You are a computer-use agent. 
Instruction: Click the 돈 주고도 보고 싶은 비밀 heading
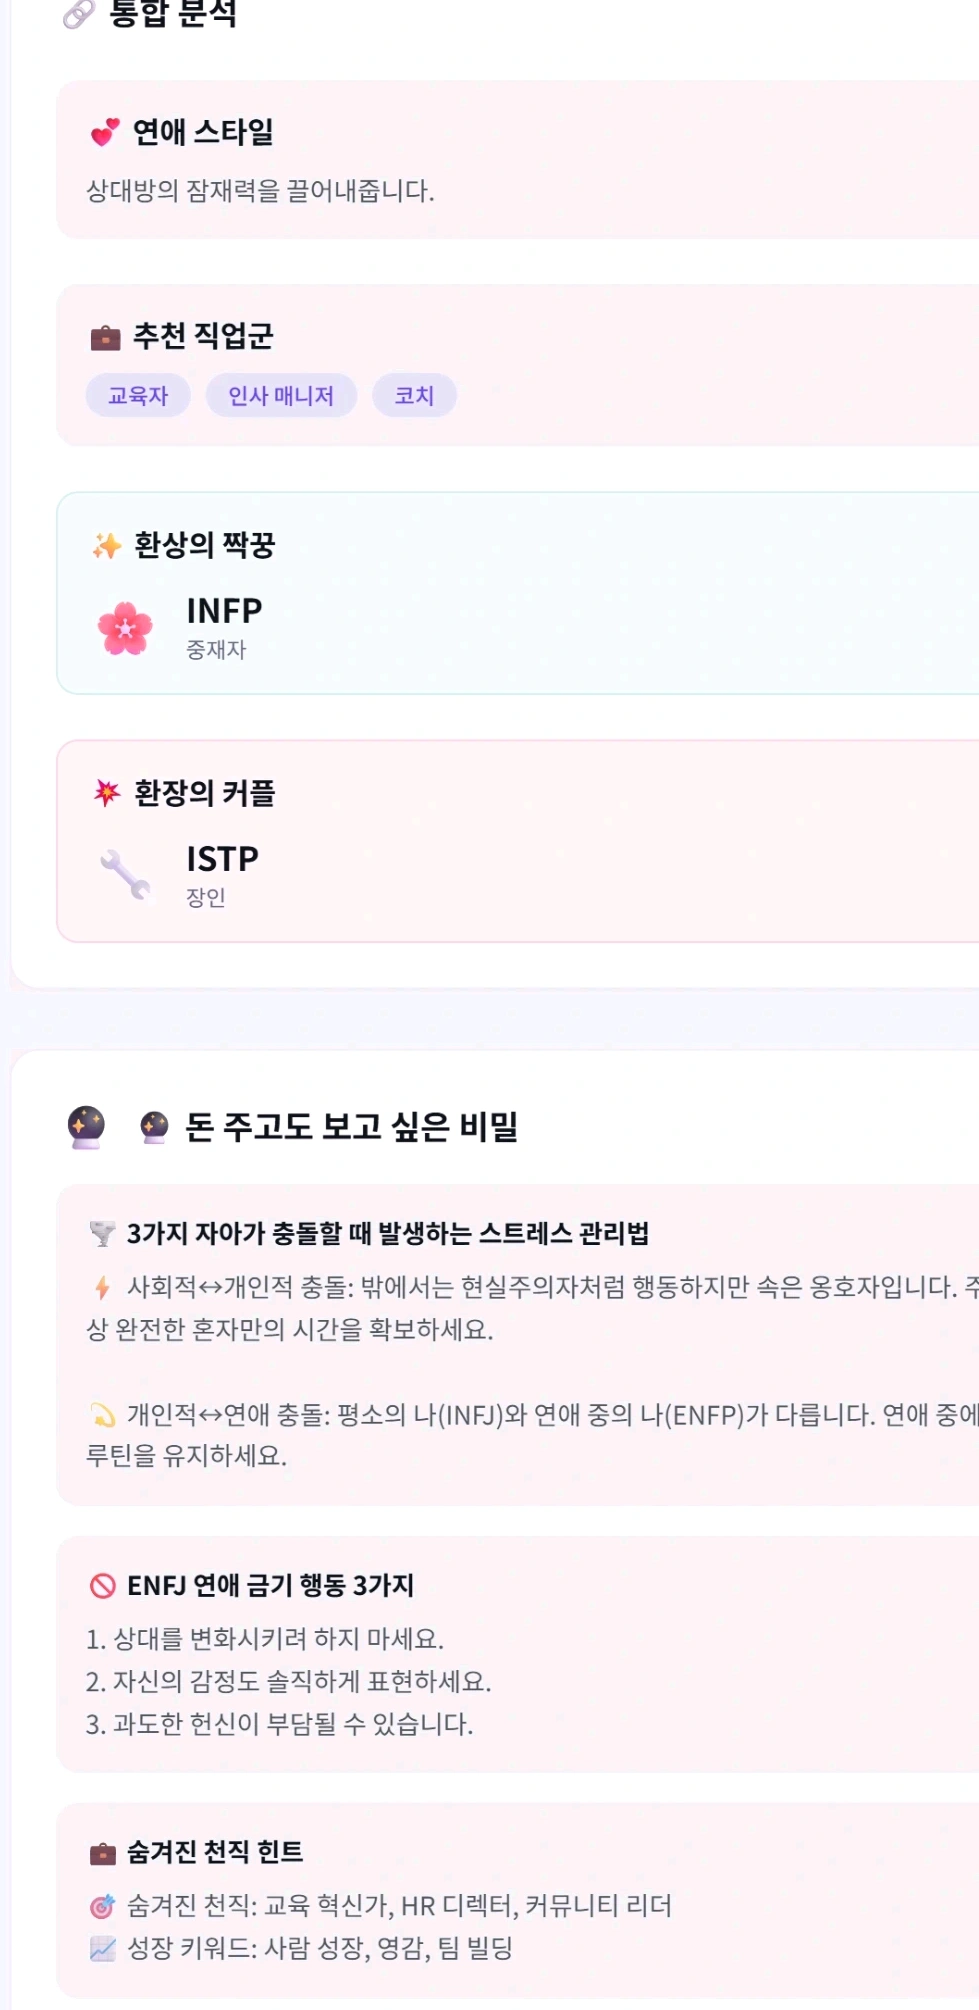point(351,1127)
